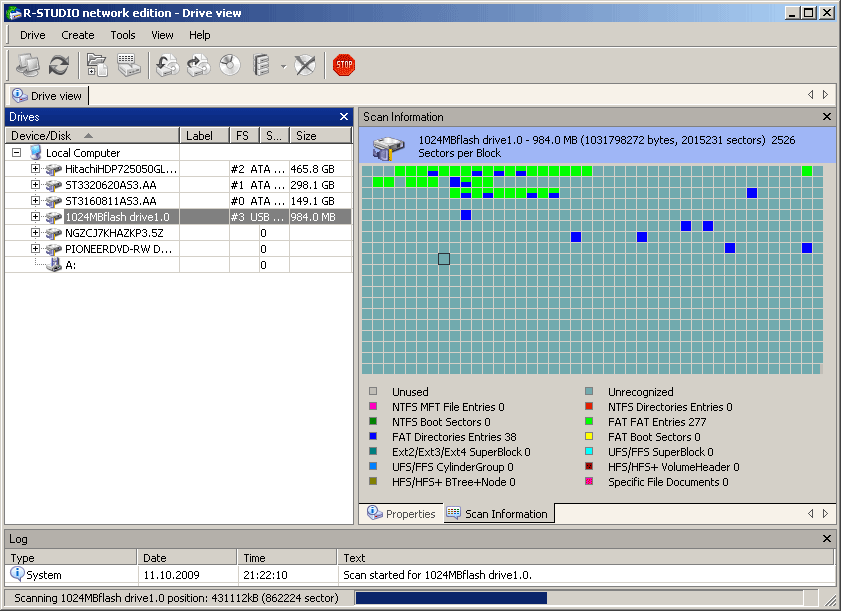Click the Create Region disc toolbar icon
Image resolution: width=841 pixels, height=611 pixels.
pyautogui.click(x=230, y=65)
